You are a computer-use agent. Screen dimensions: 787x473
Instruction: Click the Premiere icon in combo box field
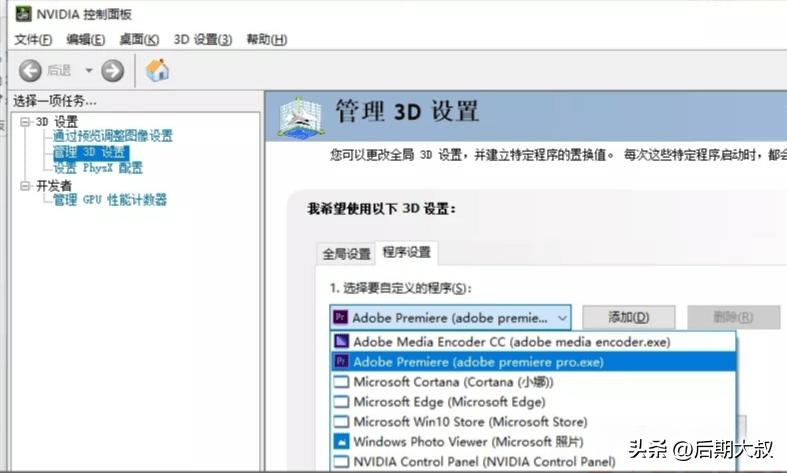pyautogui.click(x=340, y=317)
